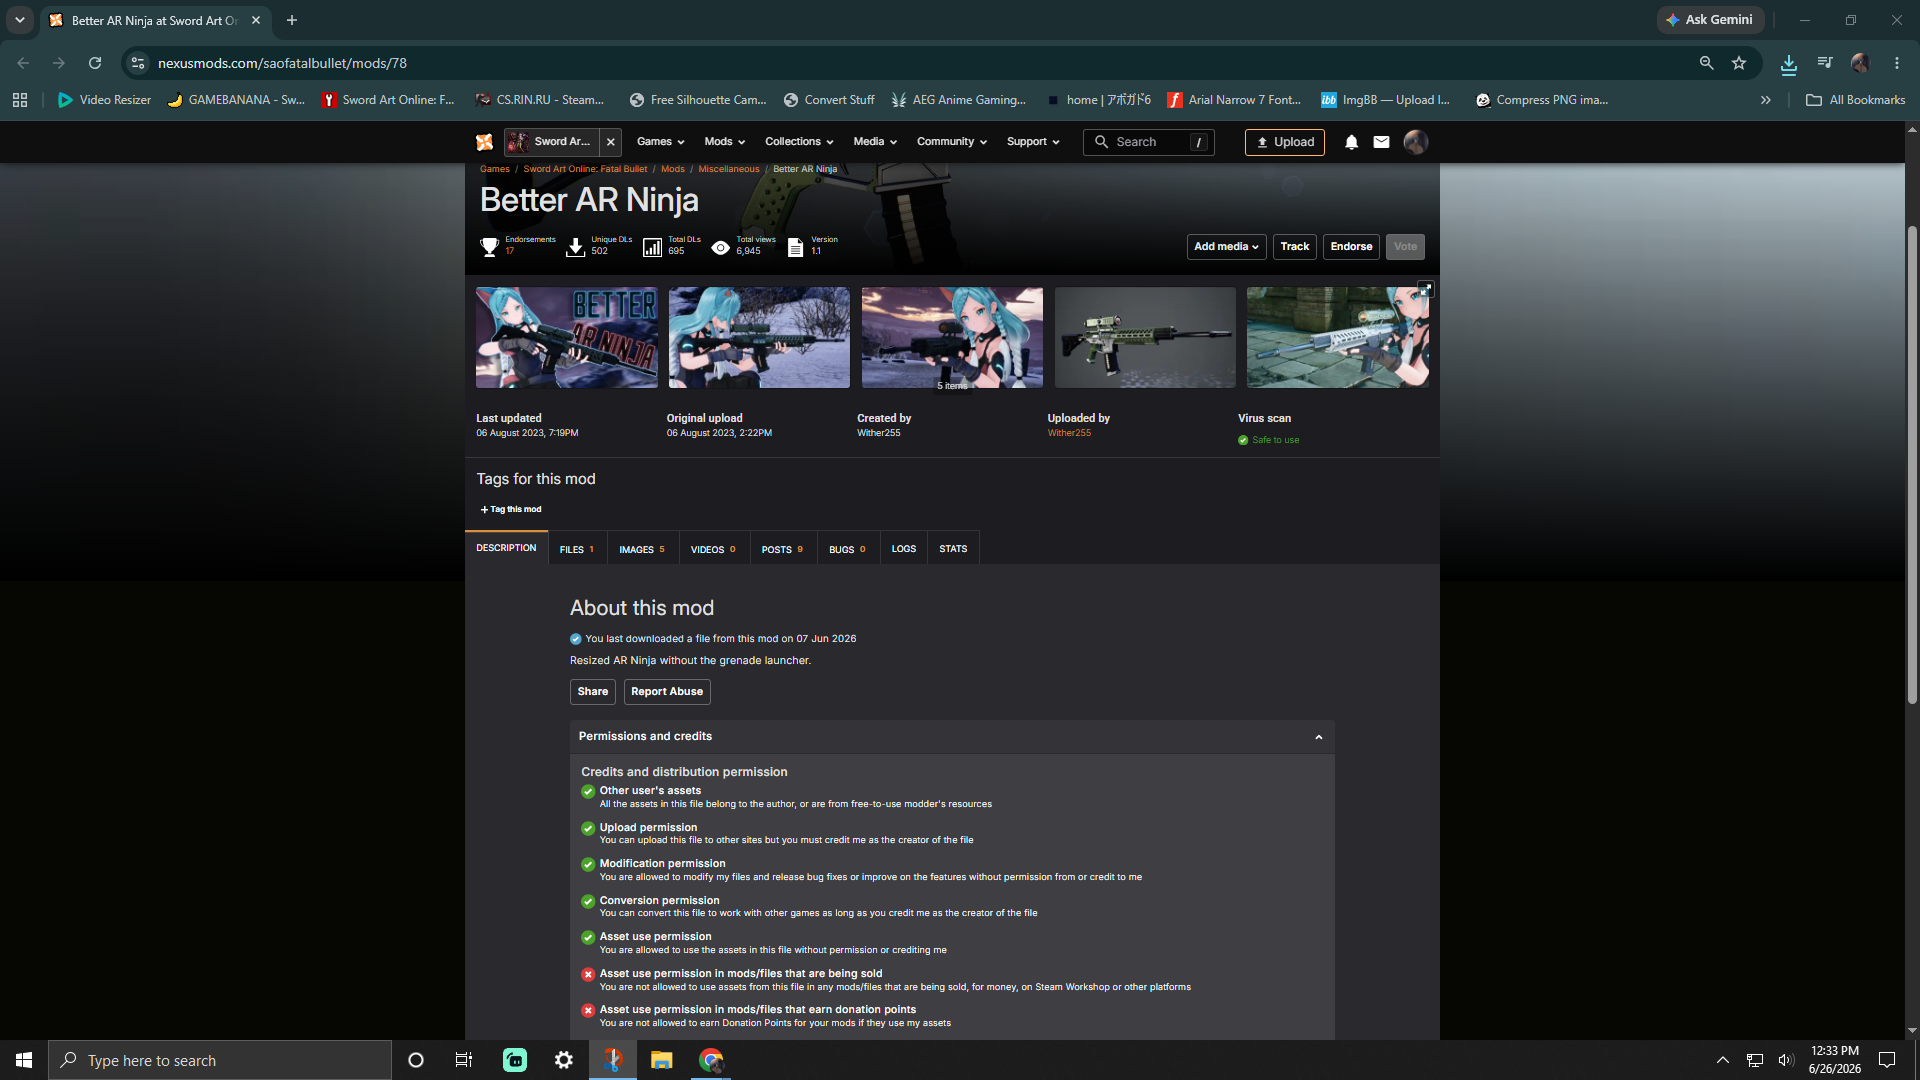Close the Sword Art game filter
The height and width of the screenshot is (1080, 1920).
pyautogui.click(x=611, y=142)
